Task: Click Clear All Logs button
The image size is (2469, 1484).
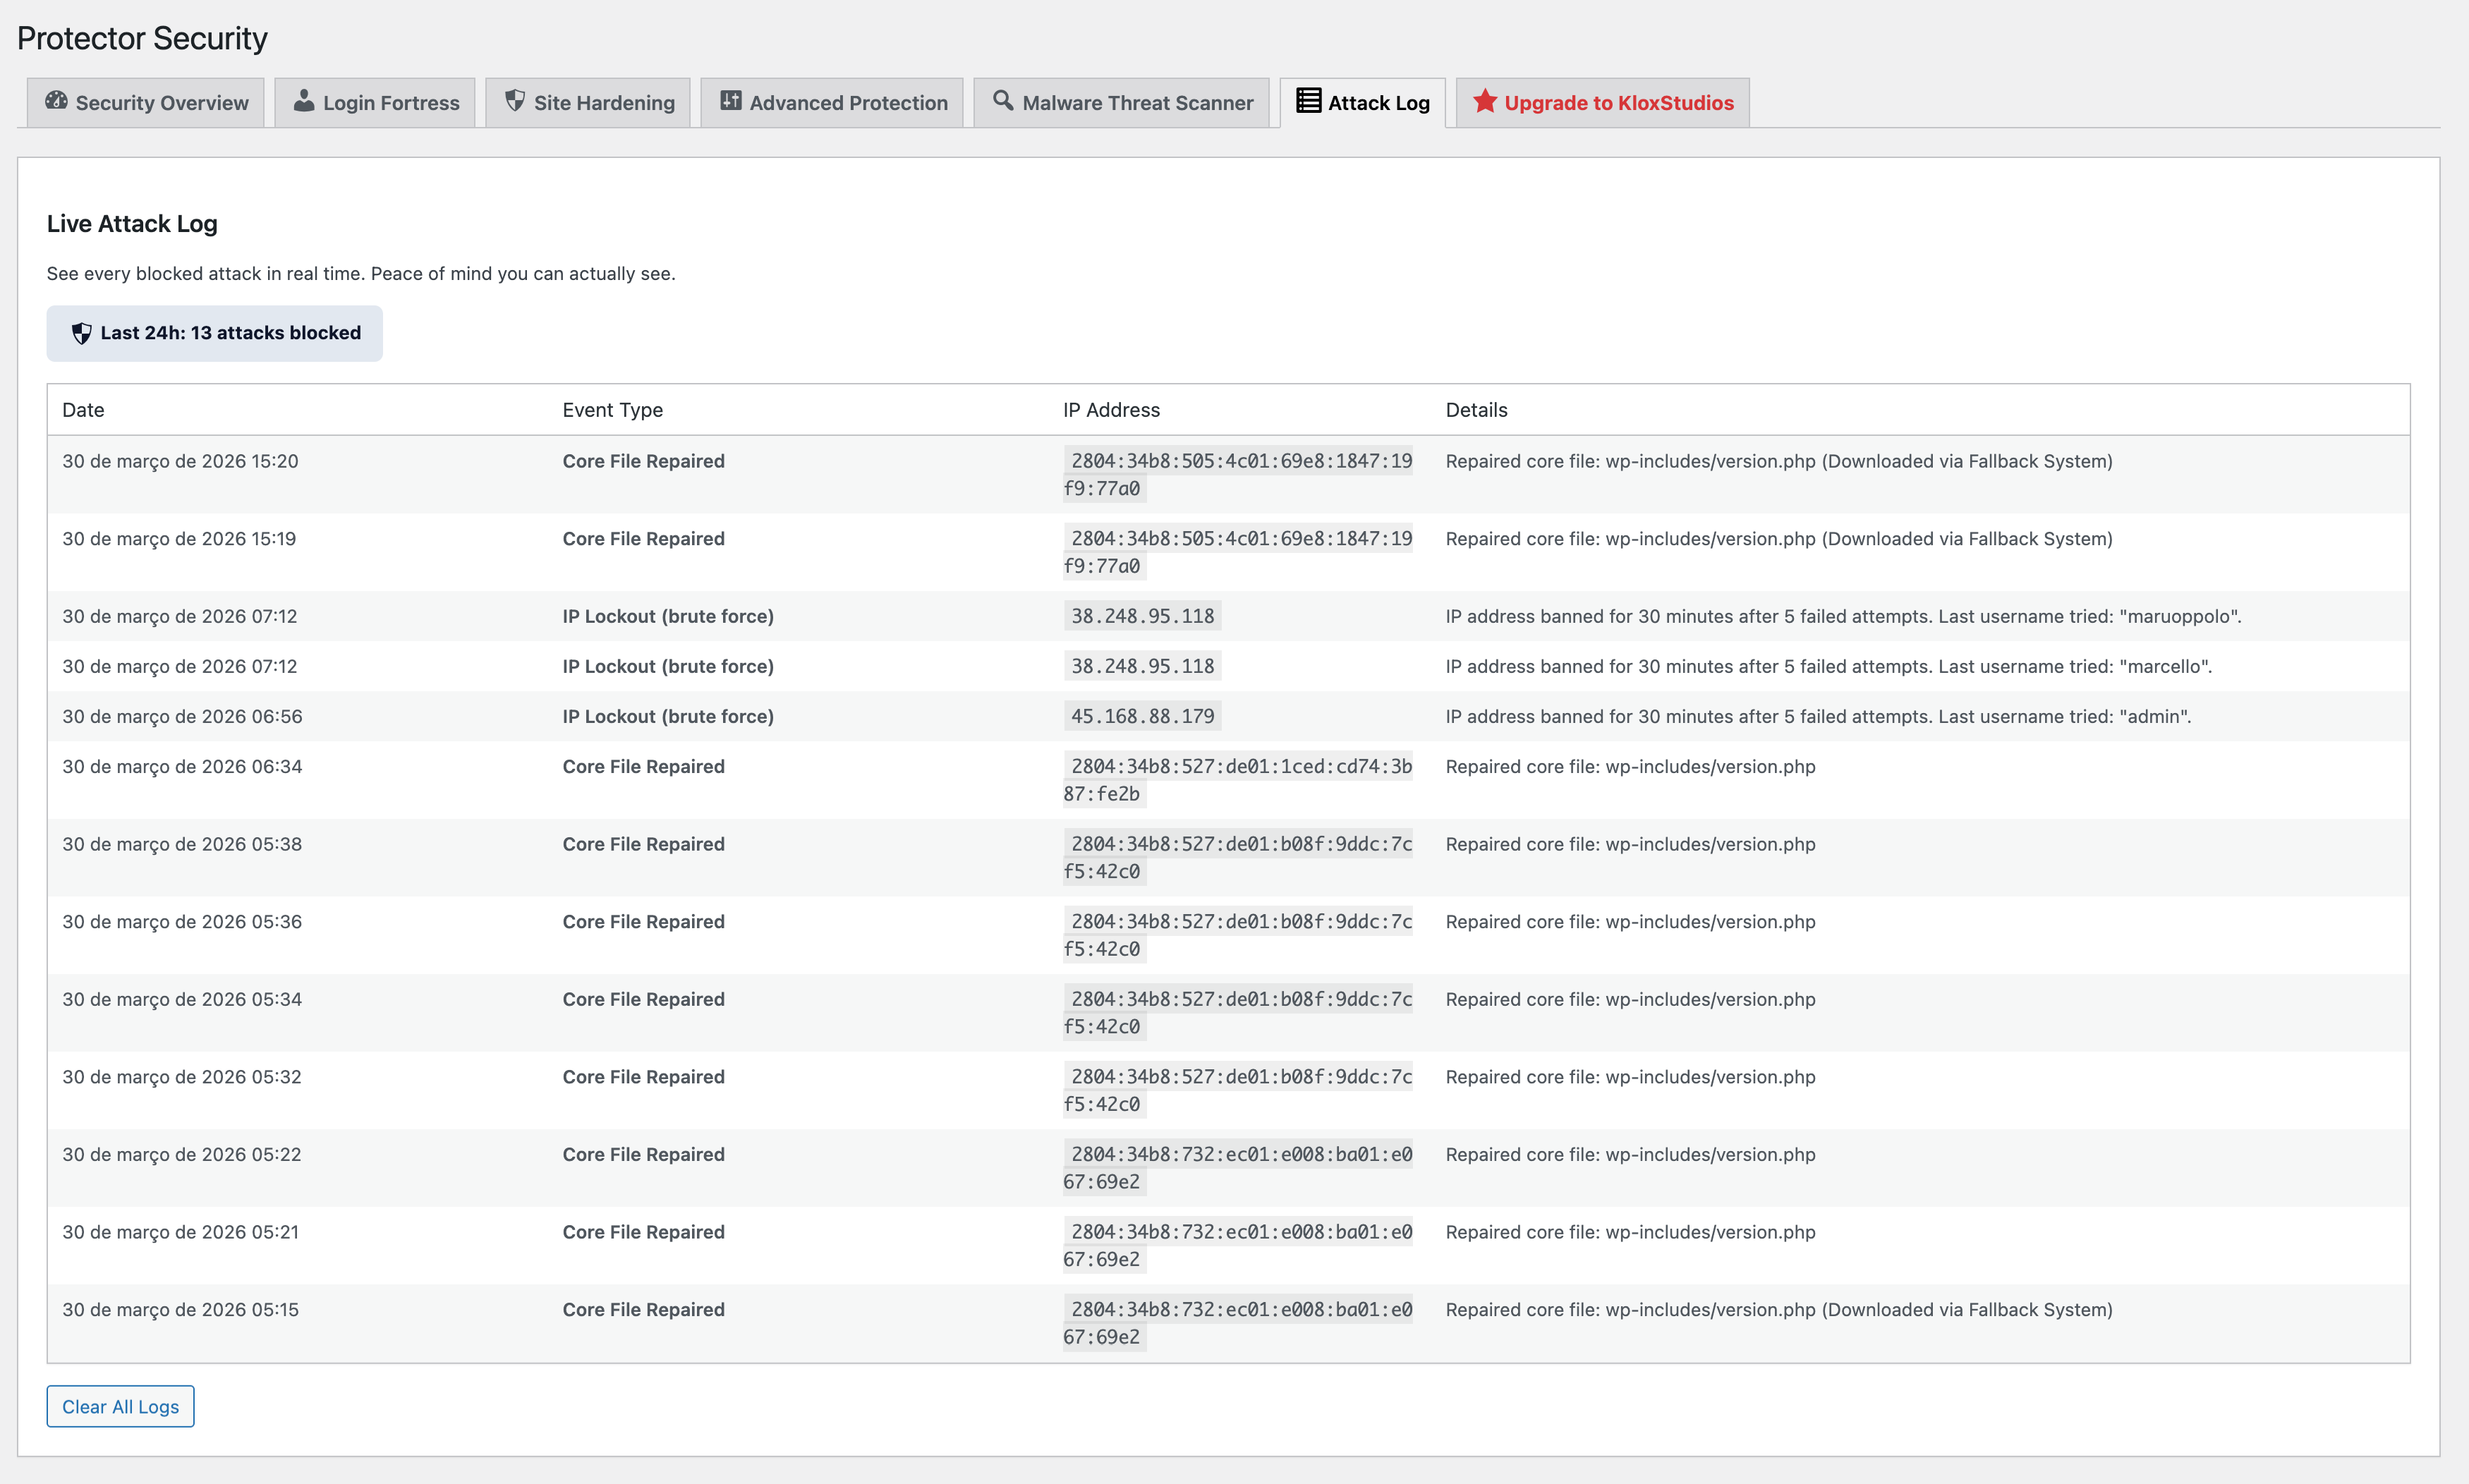Action: [x=120, y=1406]
